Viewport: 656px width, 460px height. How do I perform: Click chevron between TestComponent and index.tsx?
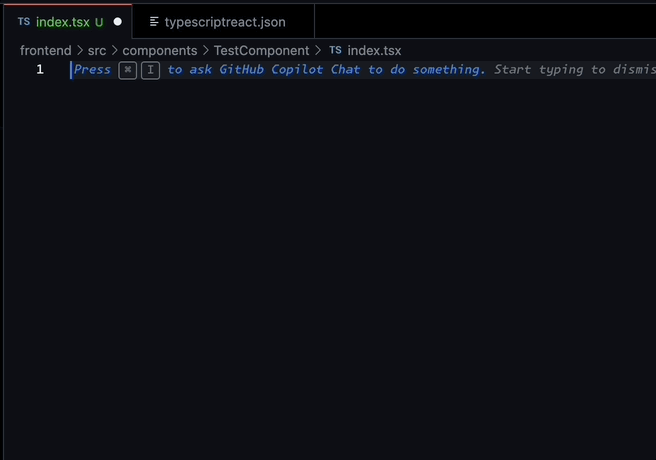point(318,51)
